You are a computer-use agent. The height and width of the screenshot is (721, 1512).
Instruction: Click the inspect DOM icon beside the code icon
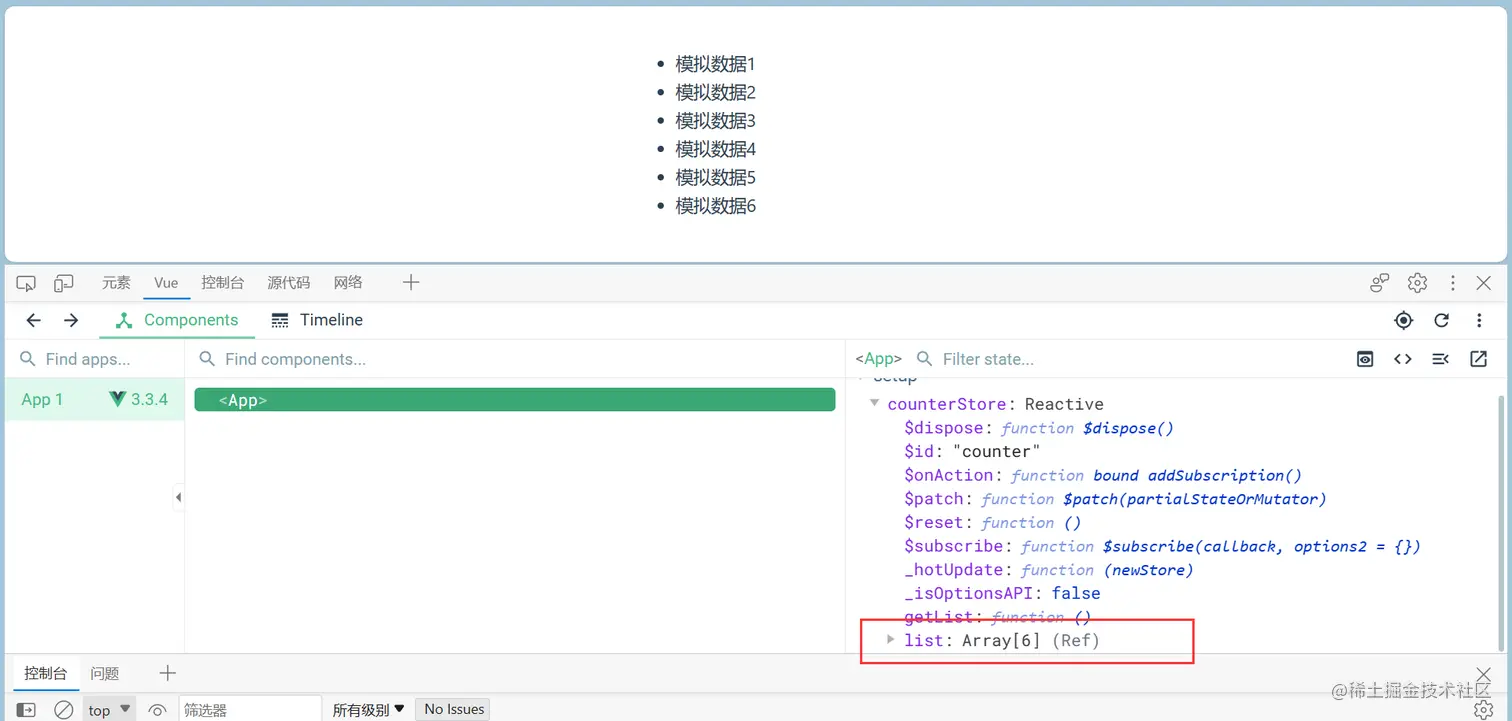coord(1440,359)
